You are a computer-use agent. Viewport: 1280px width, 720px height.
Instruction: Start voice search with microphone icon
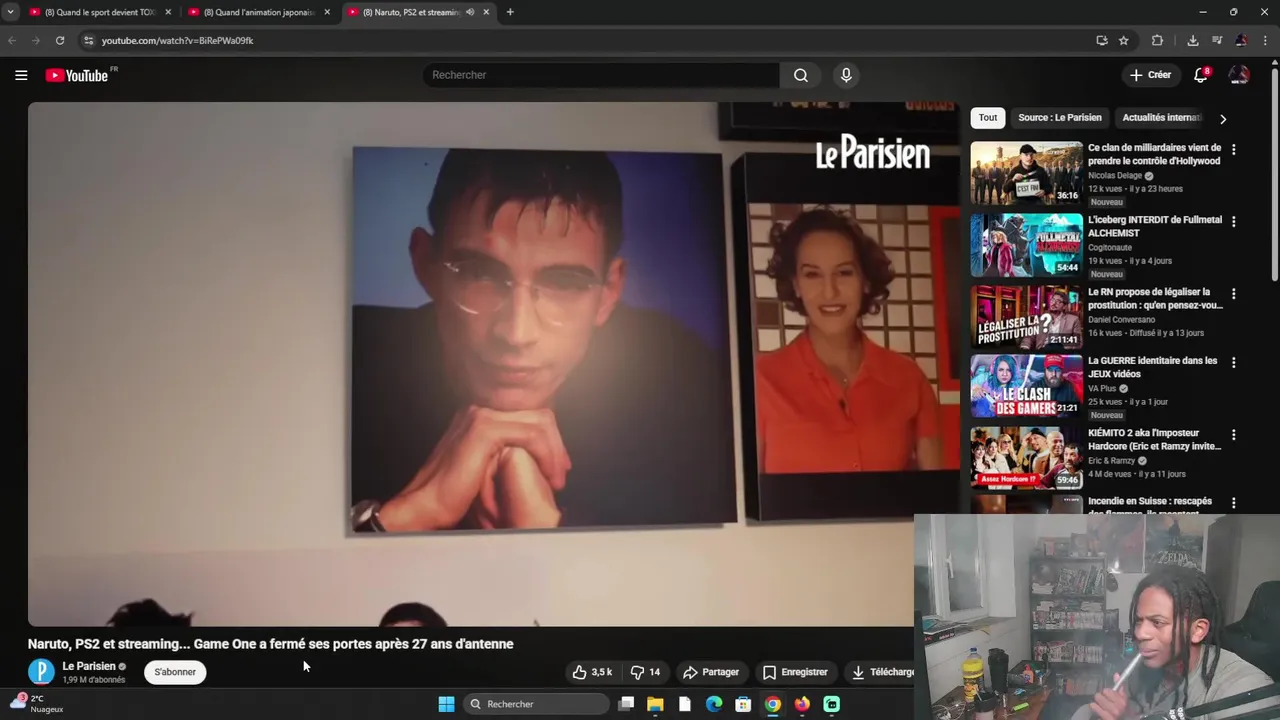pos(846,75)
